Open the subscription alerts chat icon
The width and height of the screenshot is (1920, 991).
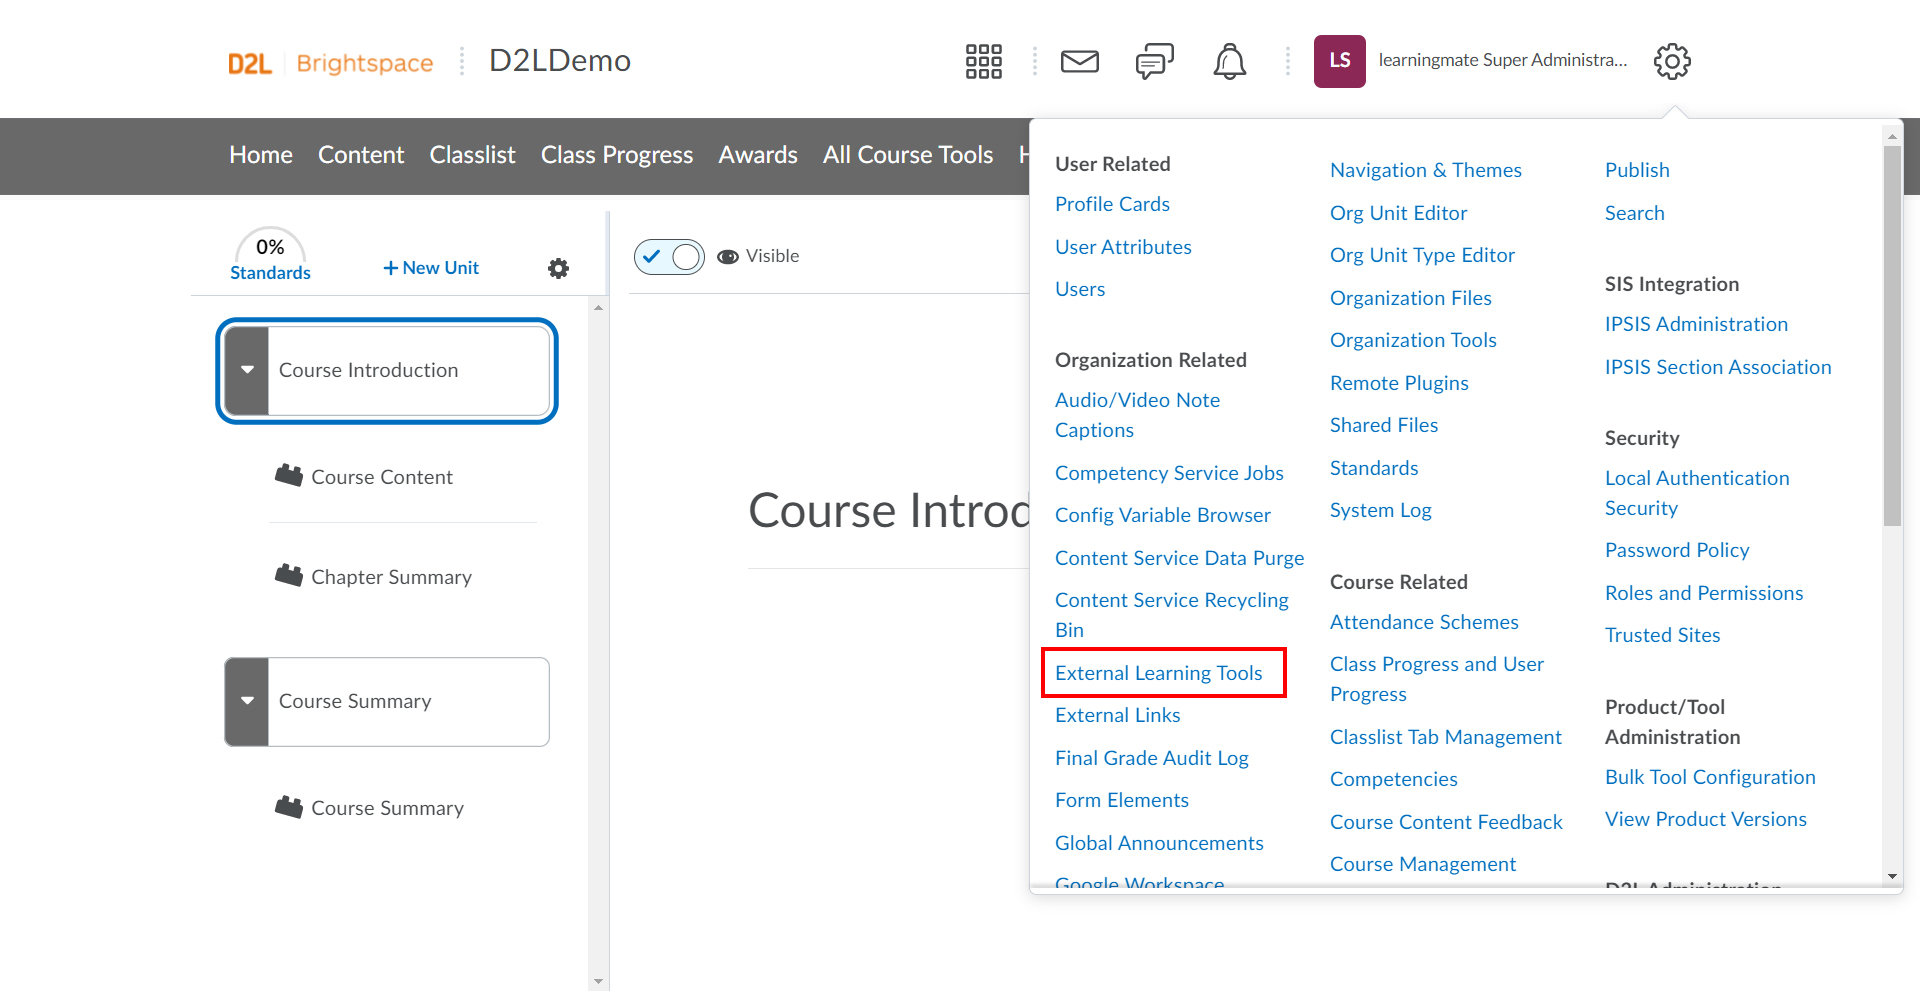tap(1155, 61)
